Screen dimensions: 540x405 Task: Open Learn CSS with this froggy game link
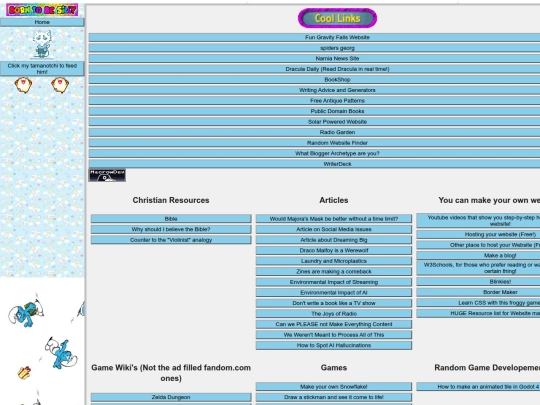pyautogui.click(x=478, y=303)
